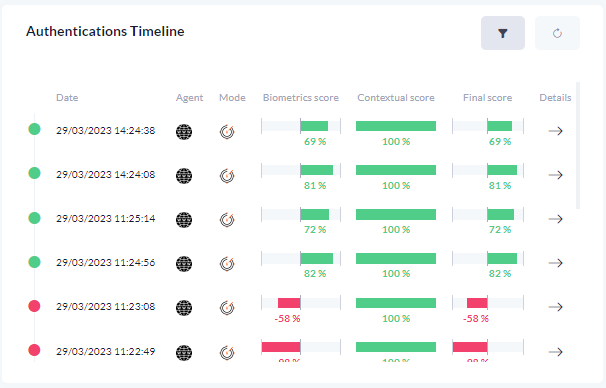Open details arrow for 11:23:08 entry

555,307
